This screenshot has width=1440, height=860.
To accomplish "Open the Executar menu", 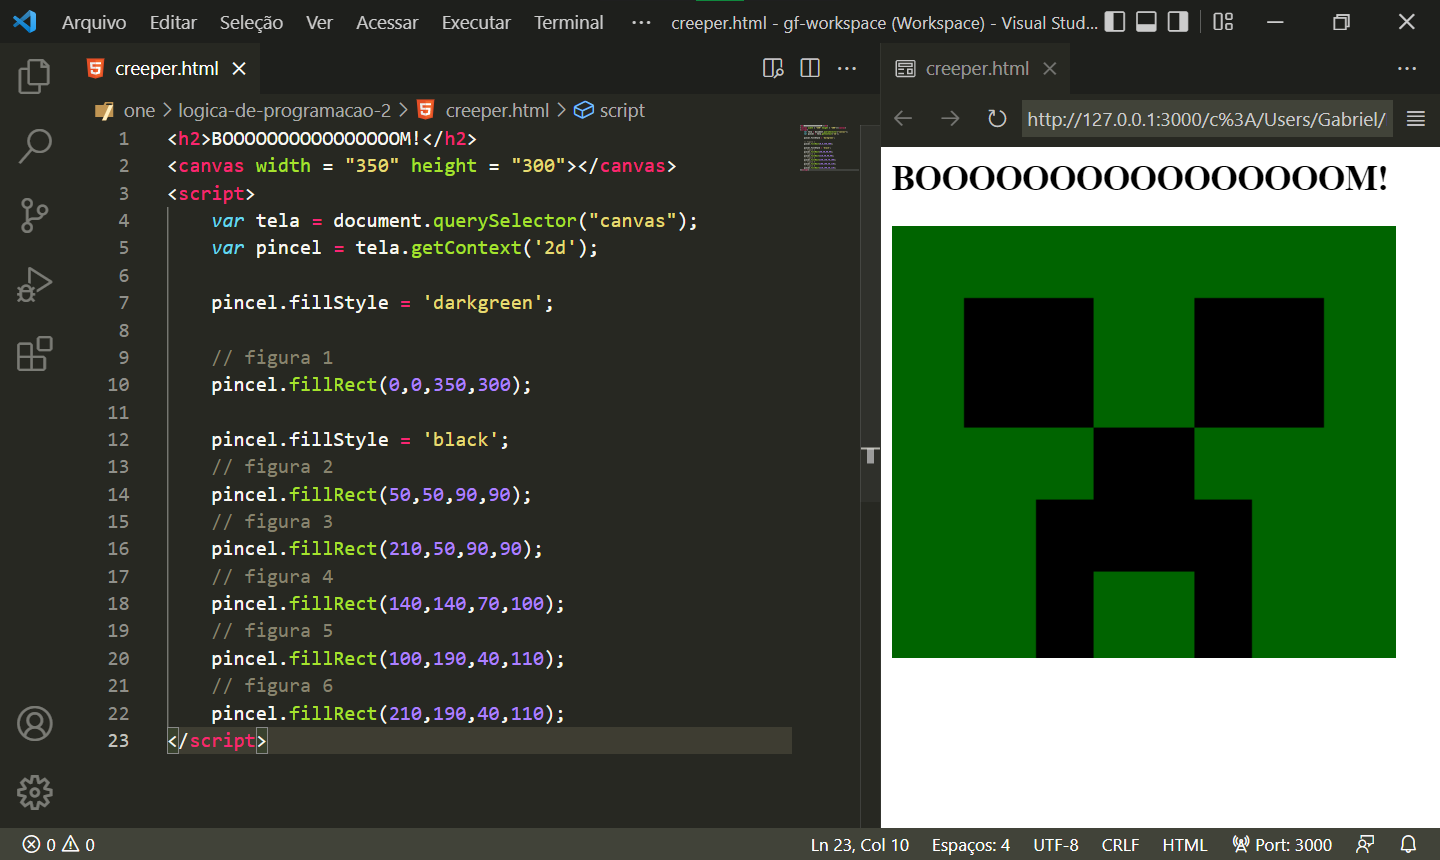I will tap(476, 22).
